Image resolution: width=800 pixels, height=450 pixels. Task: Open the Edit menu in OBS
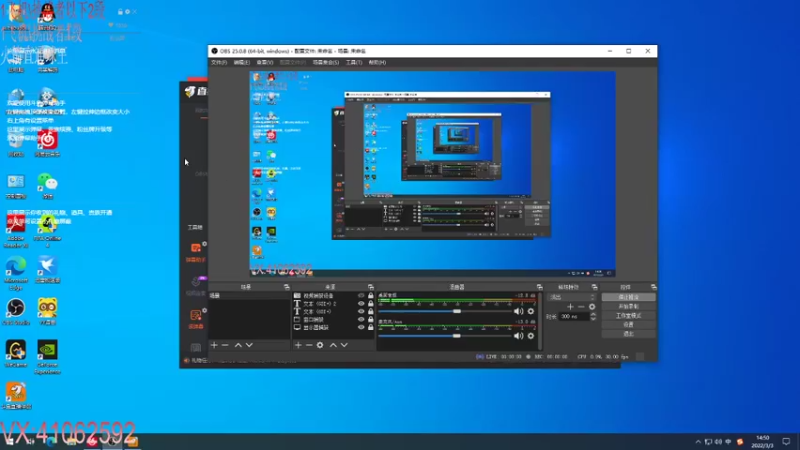[241, 62]
